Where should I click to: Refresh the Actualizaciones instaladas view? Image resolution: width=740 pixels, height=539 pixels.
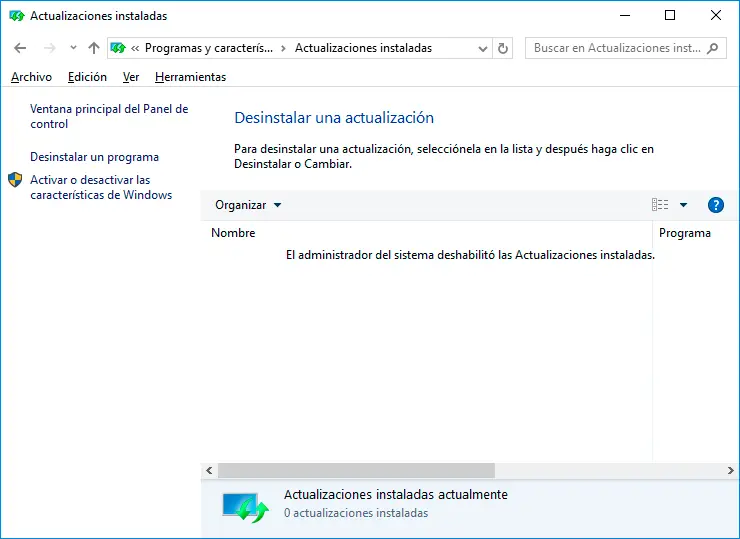[503, 48]
